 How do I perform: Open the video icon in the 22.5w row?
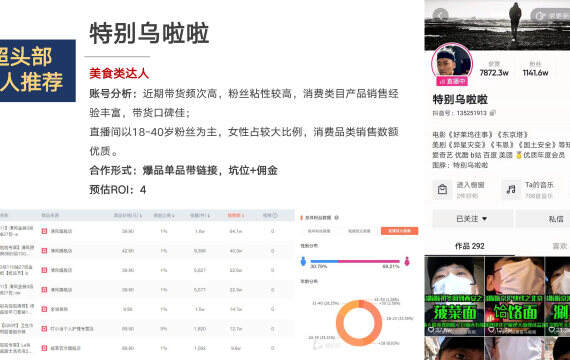point(273,270)
